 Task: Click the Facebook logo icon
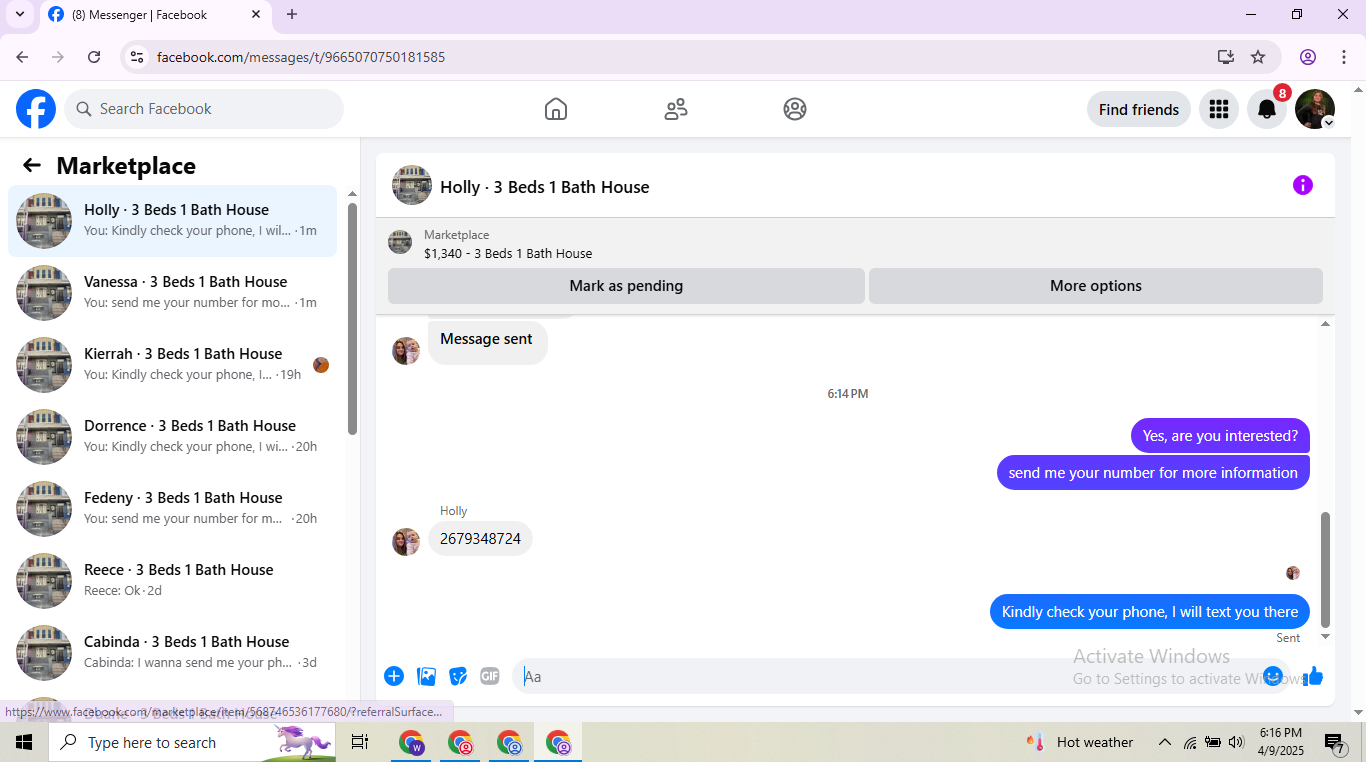(36, 109)
